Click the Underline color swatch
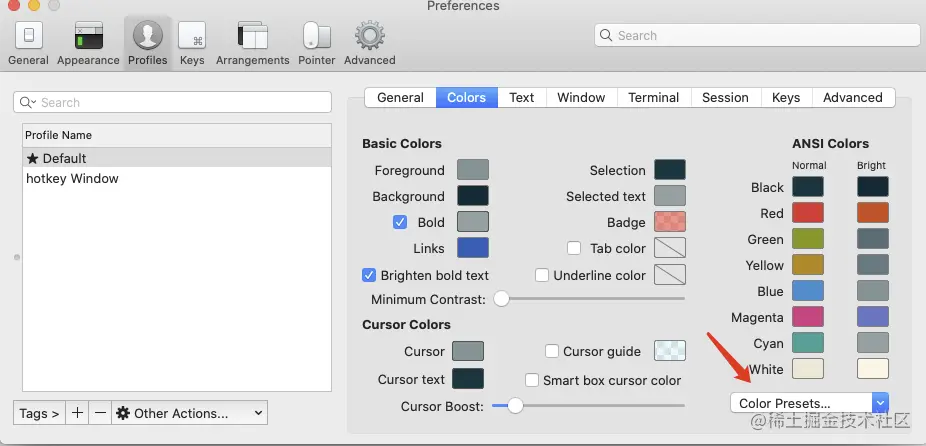Image resolution: width=926 pixels, height=446 pixels. 670,275
